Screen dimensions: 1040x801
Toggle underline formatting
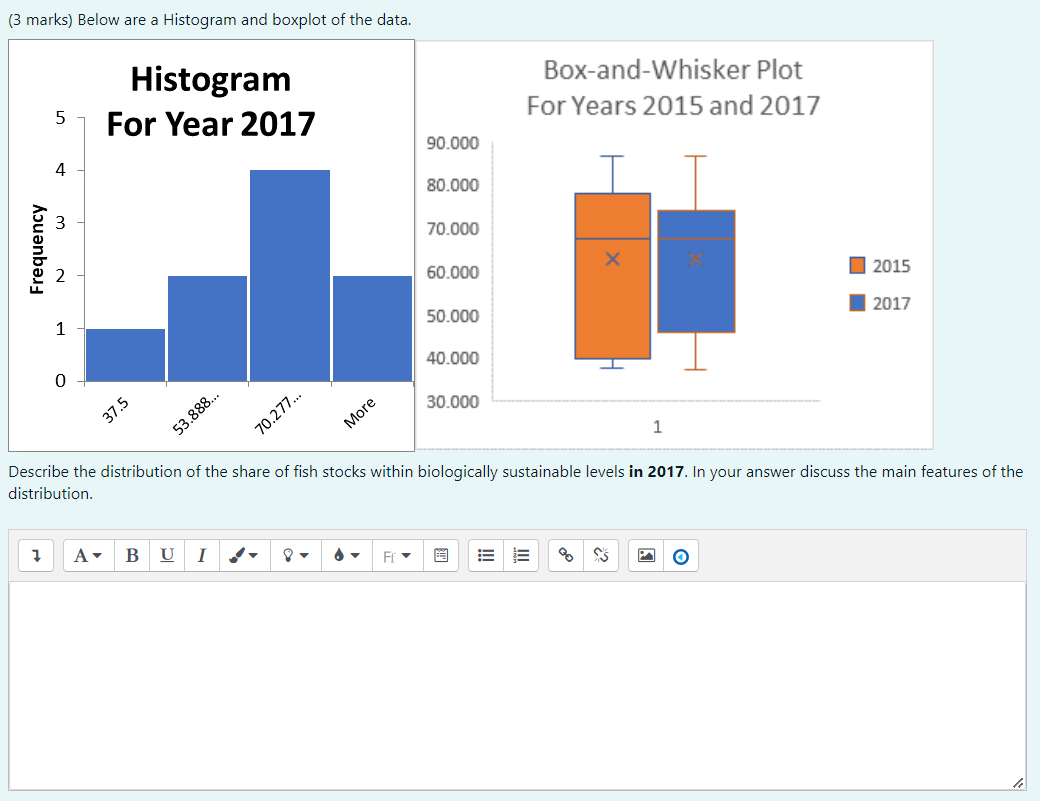[167, 556]
